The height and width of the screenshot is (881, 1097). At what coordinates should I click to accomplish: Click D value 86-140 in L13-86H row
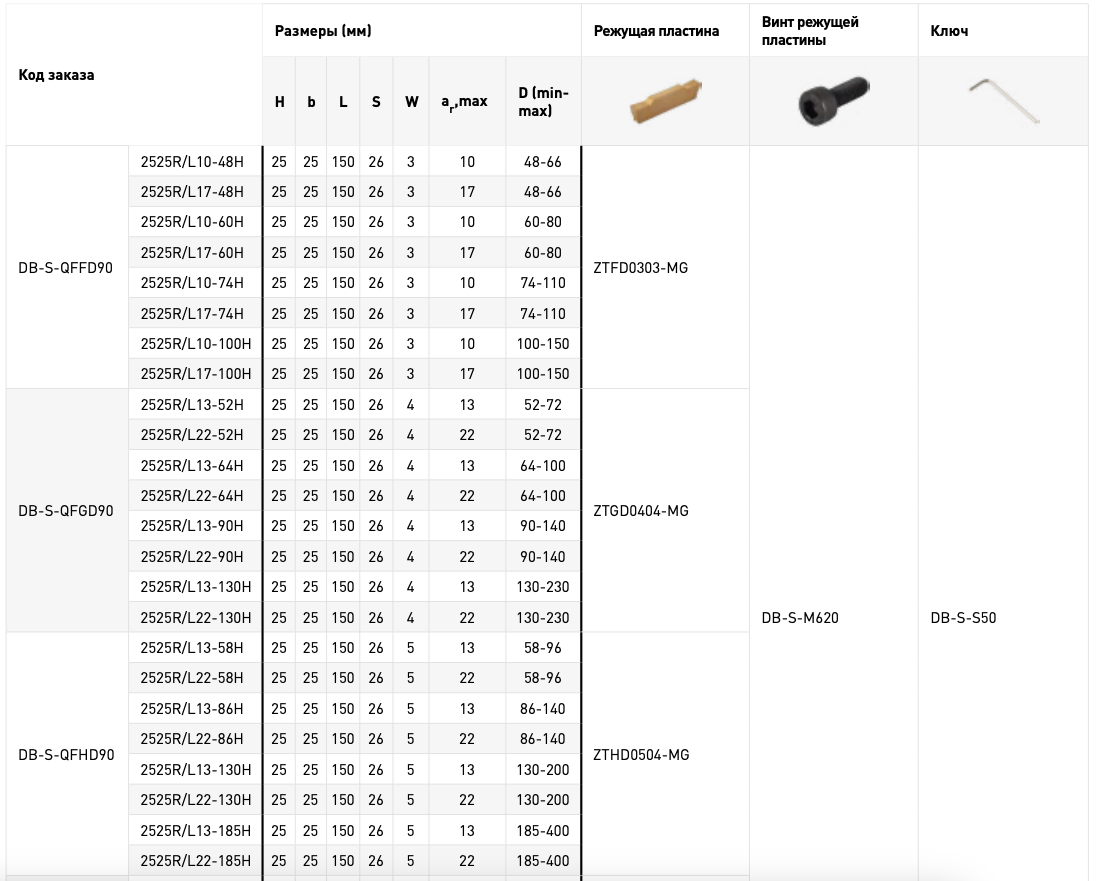click(x=543, y=708)
